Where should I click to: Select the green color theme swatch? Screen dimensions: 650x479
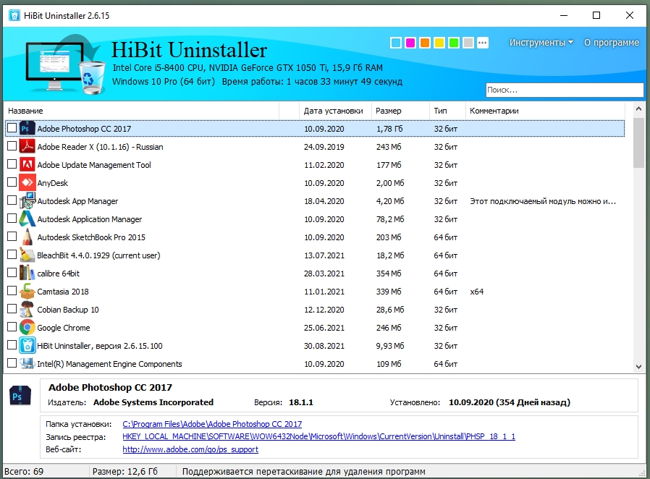coord(454,43)
